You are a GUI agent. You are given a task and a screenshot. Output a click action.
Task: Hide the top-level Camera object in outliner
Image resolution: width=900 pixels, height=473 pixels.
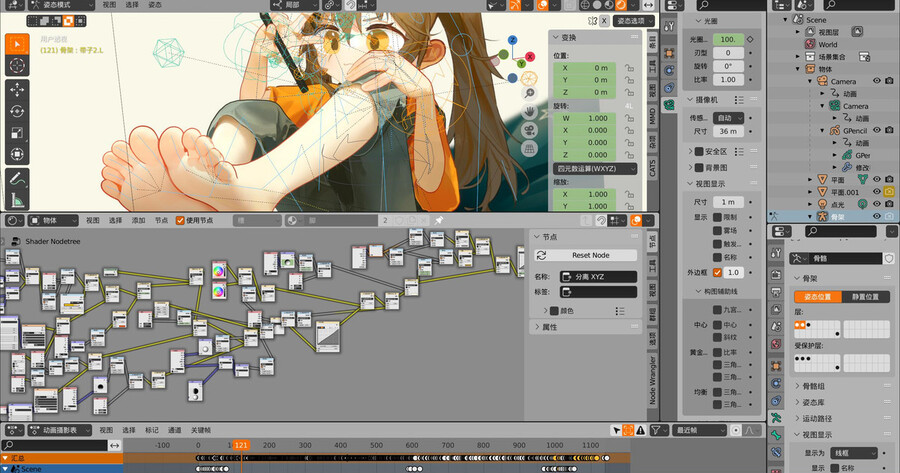coord(876,81)
